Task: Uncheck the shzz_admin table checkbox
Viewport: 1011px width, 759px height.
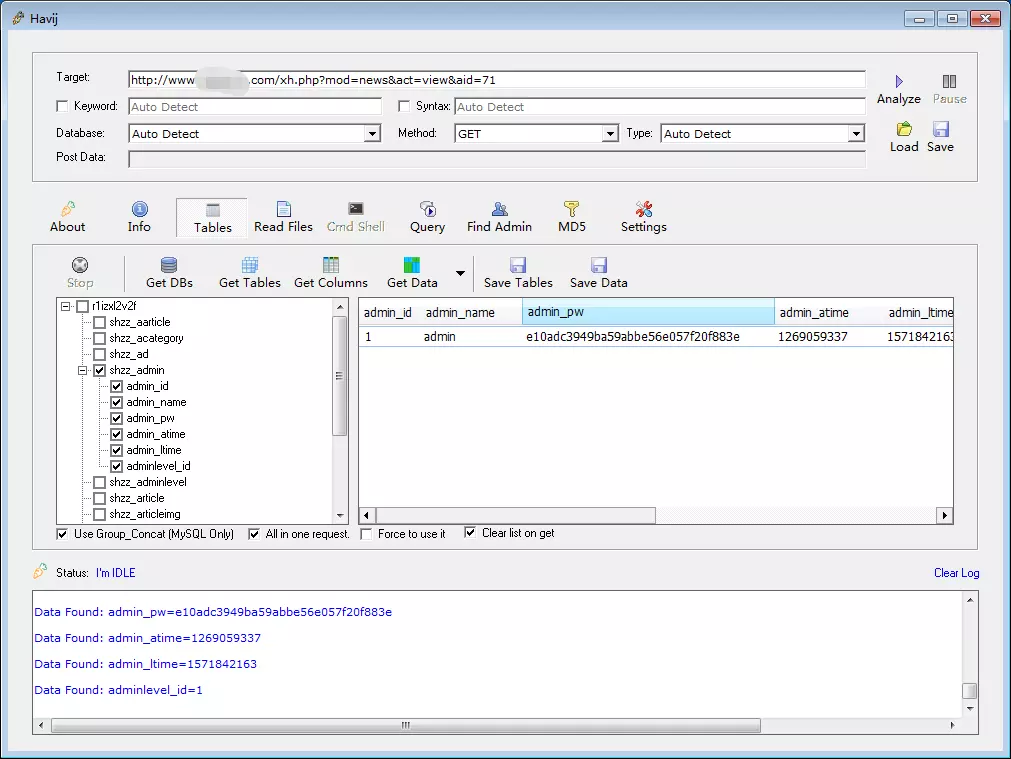Action: tap(99, 370)
